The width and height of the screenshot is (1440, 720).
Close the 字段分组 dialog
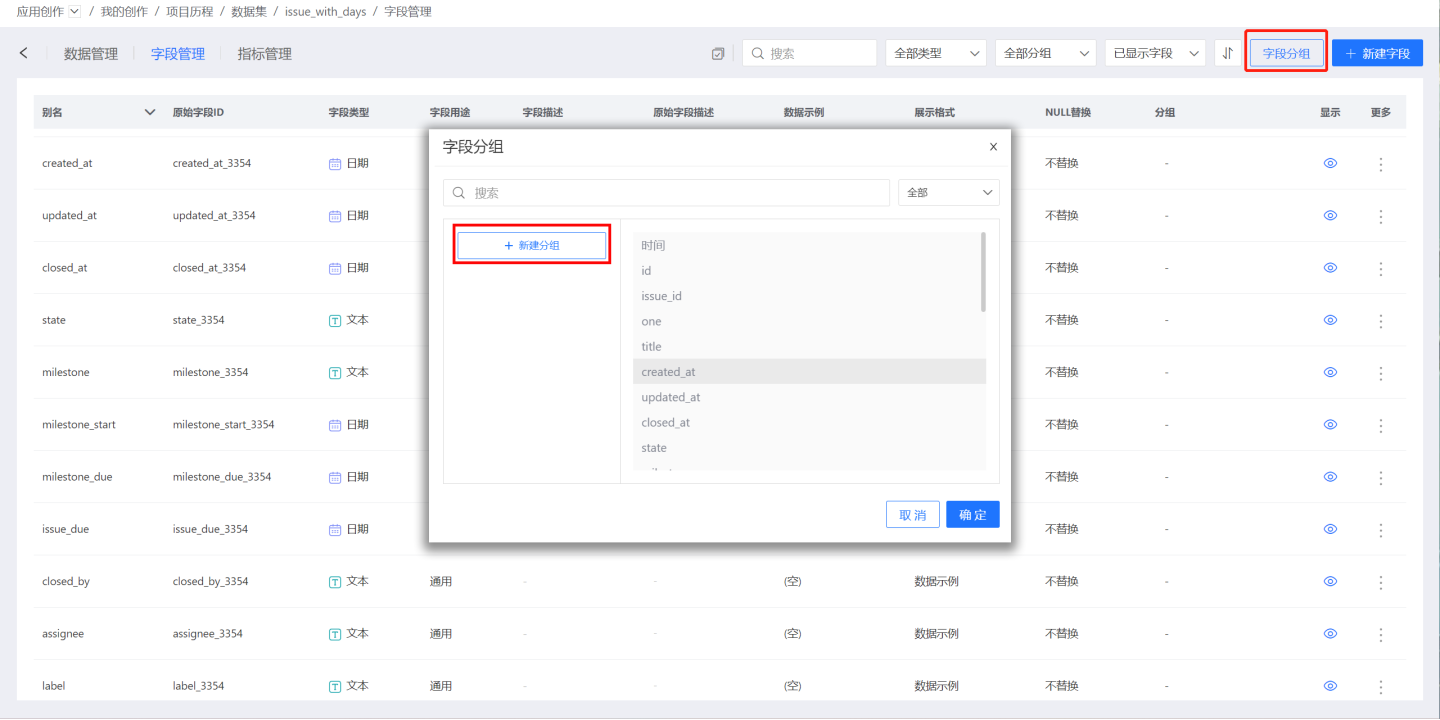993,147
